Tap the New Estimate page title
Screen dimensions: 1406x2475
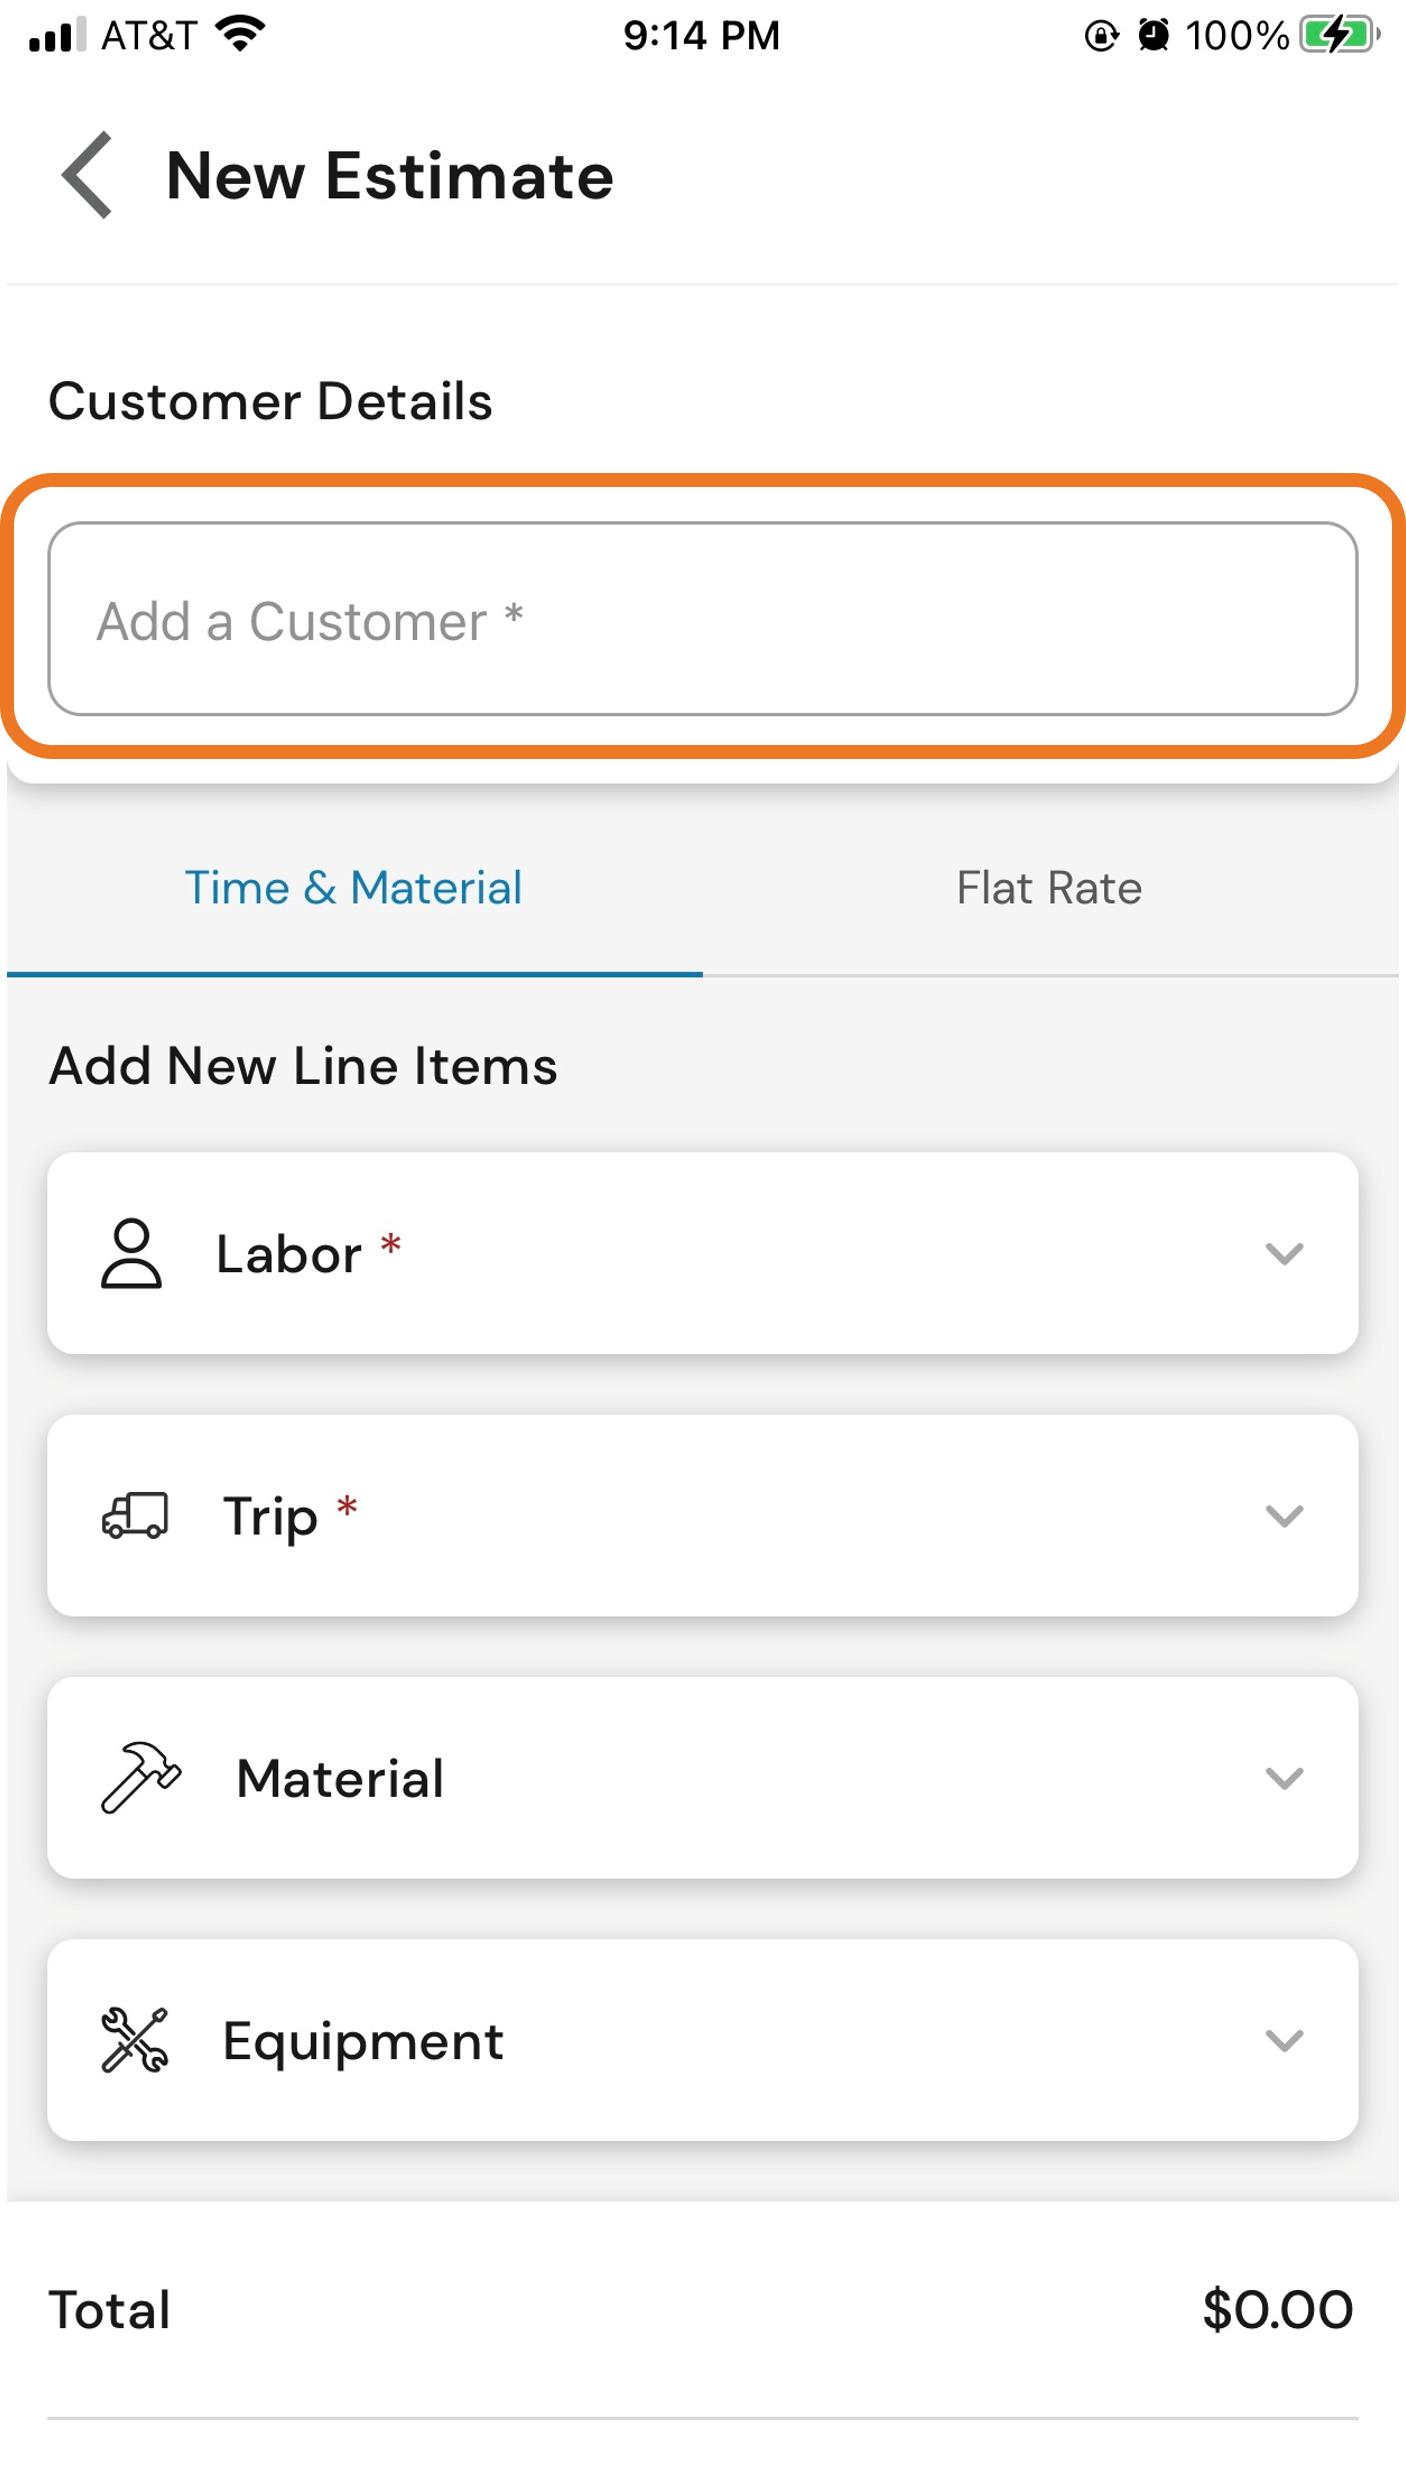(390, 176)
